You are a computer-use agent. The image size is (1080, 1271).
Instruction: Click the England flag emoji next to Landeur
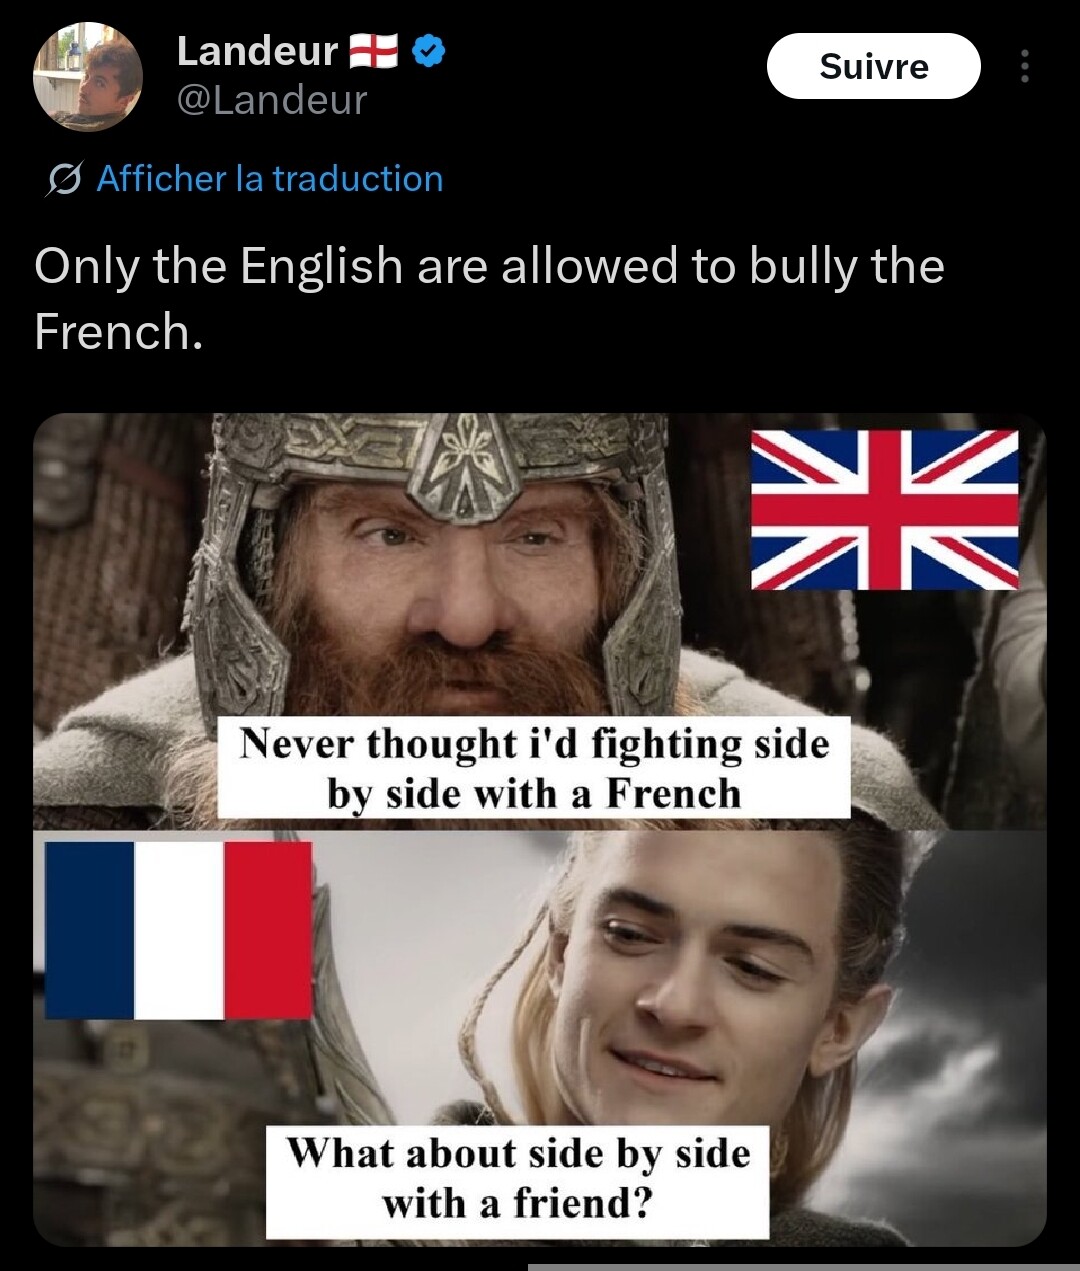tap(374, 51)
